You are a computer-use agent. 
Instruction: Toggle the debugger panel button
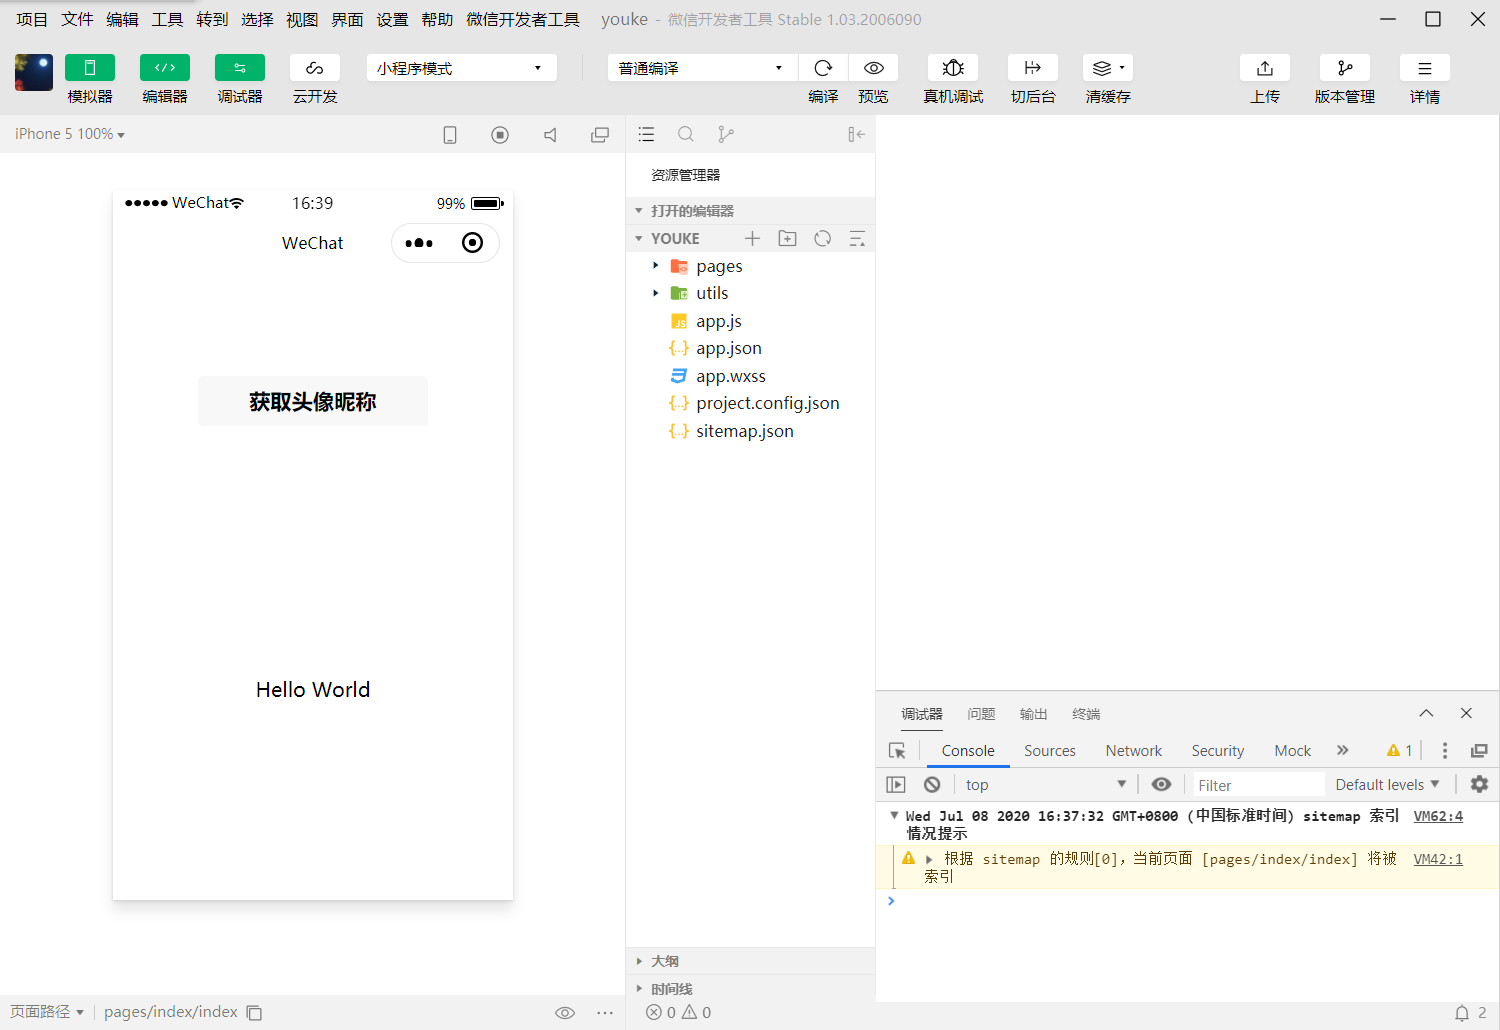pos(240,68)
